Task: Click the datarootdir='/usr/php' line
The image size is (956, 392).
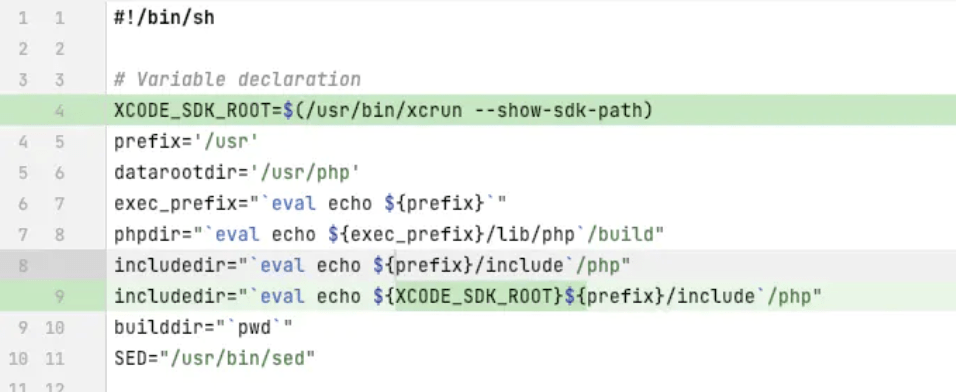Action: 237,173
